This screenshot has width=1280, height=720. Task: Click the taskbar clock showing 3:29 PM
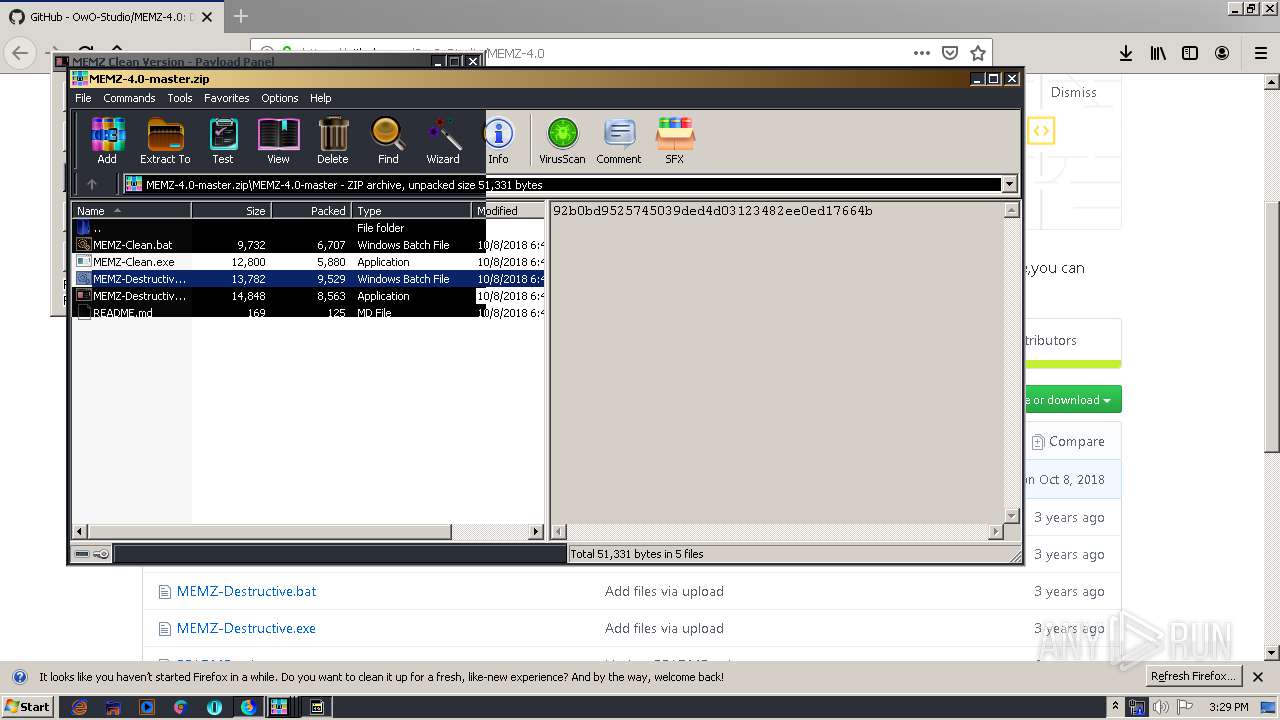tap(1228, 707)
